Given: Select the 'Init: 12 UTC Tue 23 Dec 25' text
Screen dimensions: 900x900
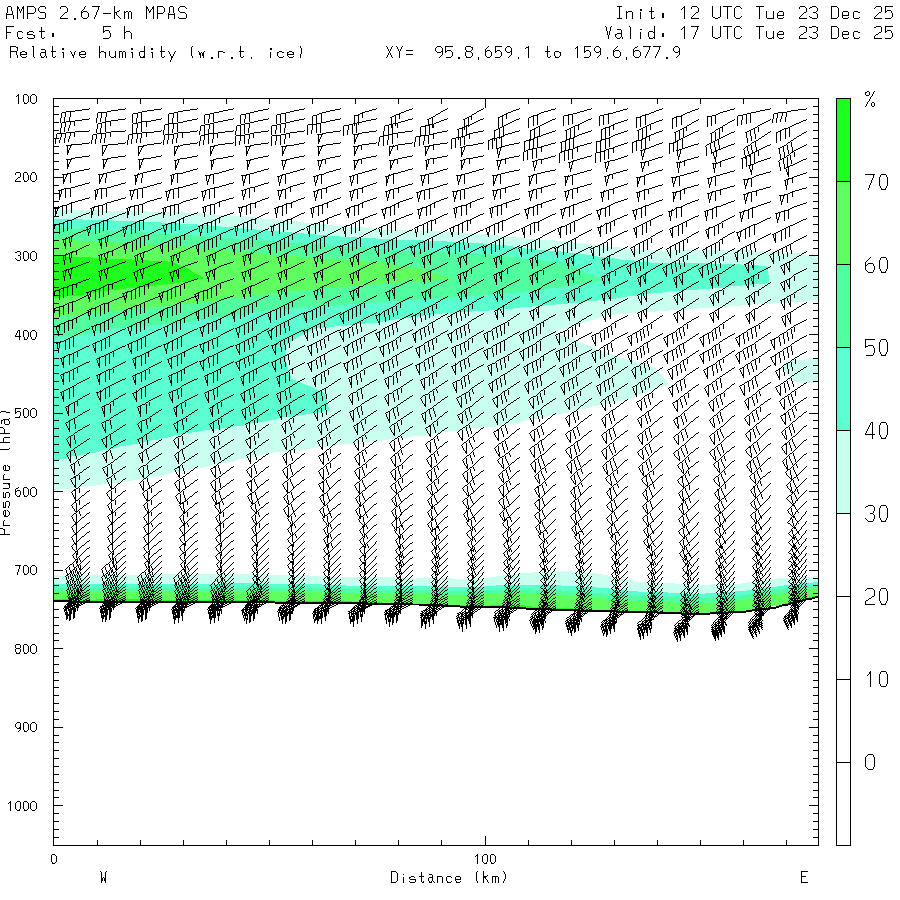Looking at the screenshot, I should 754,13.
